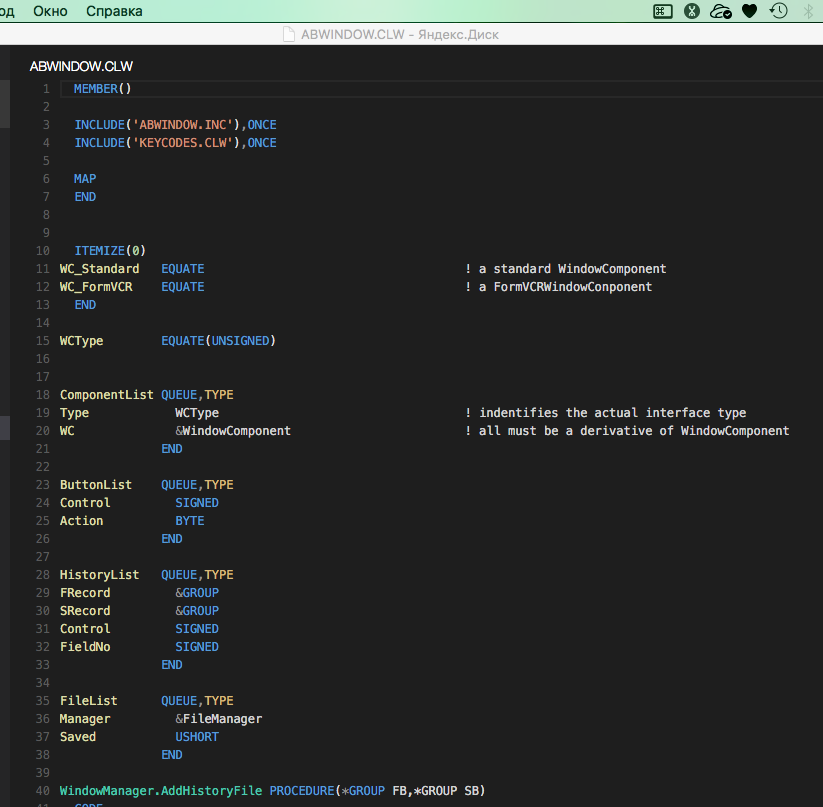Open the round X-shaped menu bar icon
Viewport: 823px width, 807px height.
pos(691,11)
